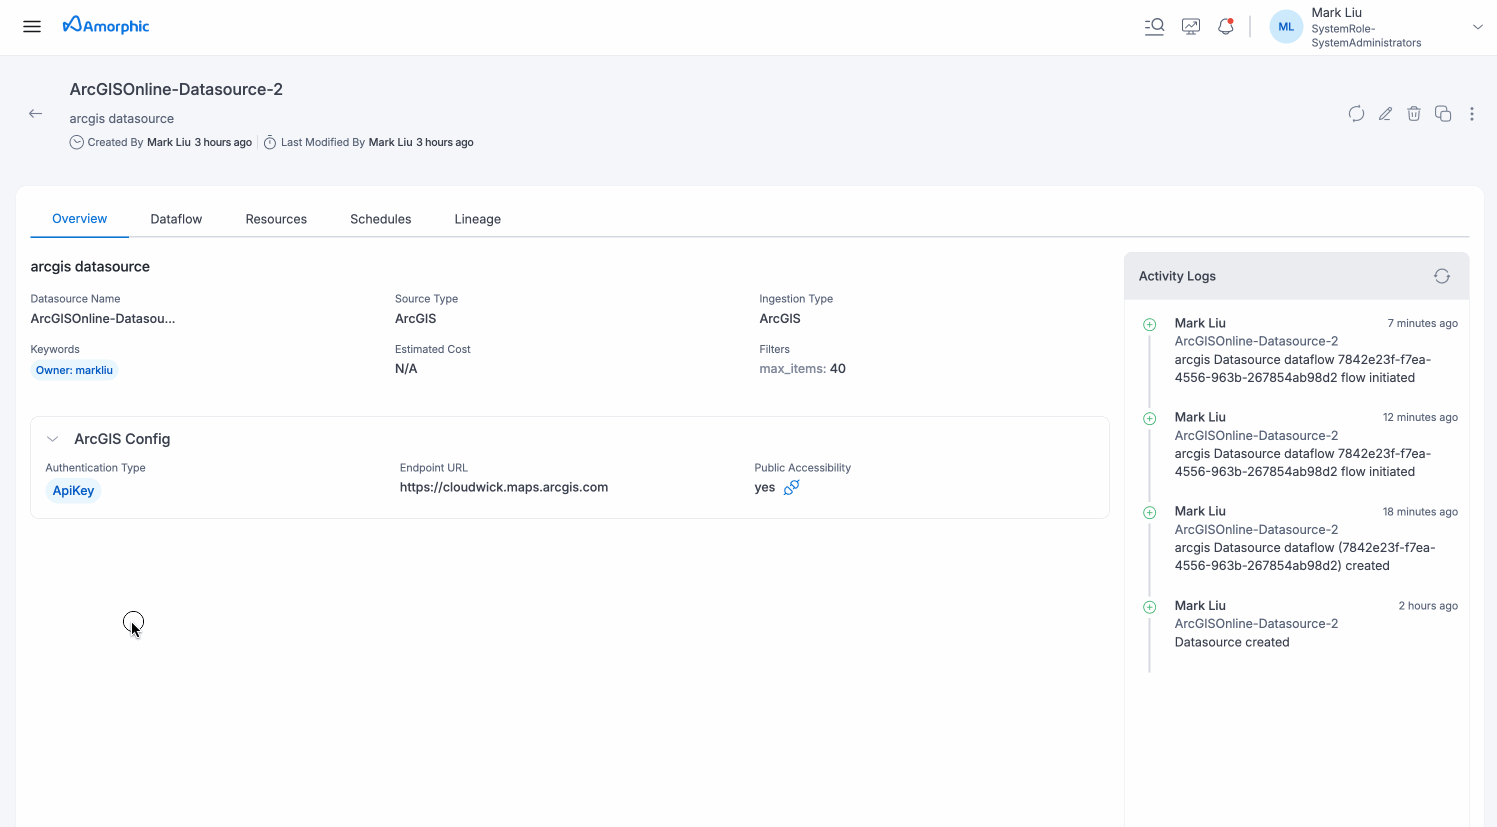Refresh the Activity Logs panel
Screen dimensions: 1497x827
(1441, 276)
